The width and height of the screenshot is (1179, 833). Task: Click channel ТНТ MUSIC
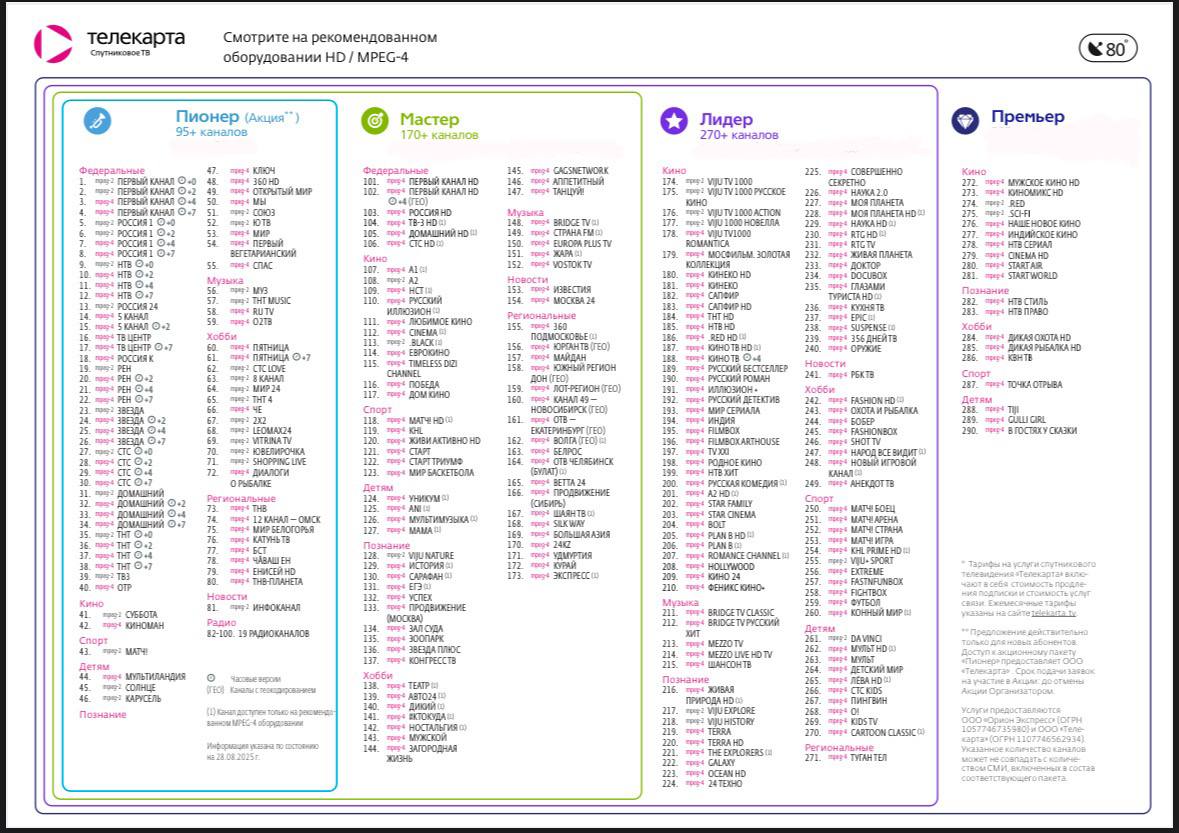(x=271, y=301)
